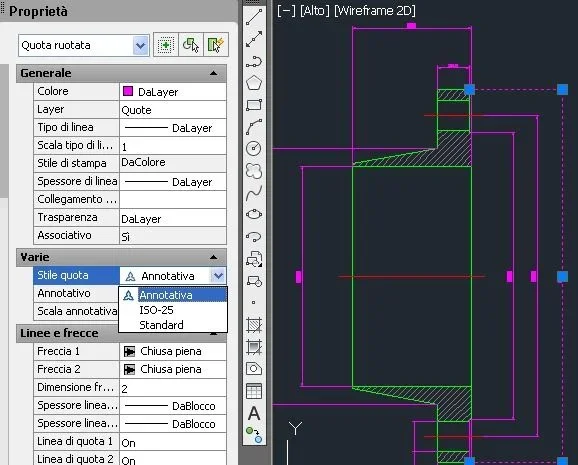Click the Quick Select icon
578x465 pixels.
click(x=216, y=45)
